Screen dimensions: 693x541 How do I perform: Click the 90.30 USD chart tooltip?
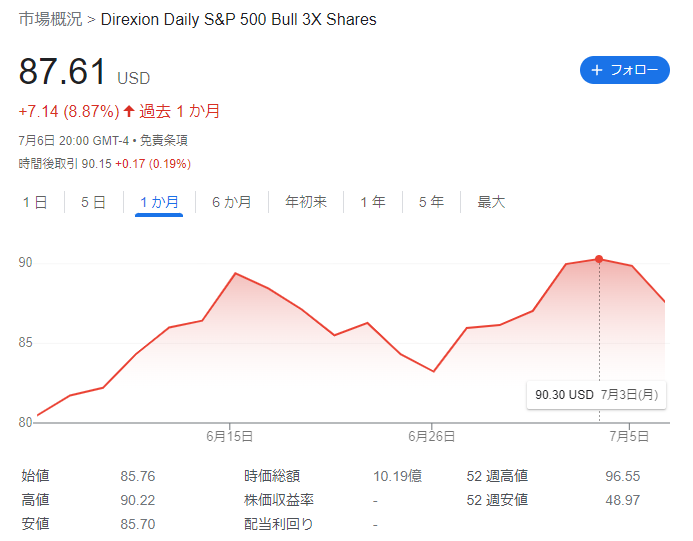point(596,395)
